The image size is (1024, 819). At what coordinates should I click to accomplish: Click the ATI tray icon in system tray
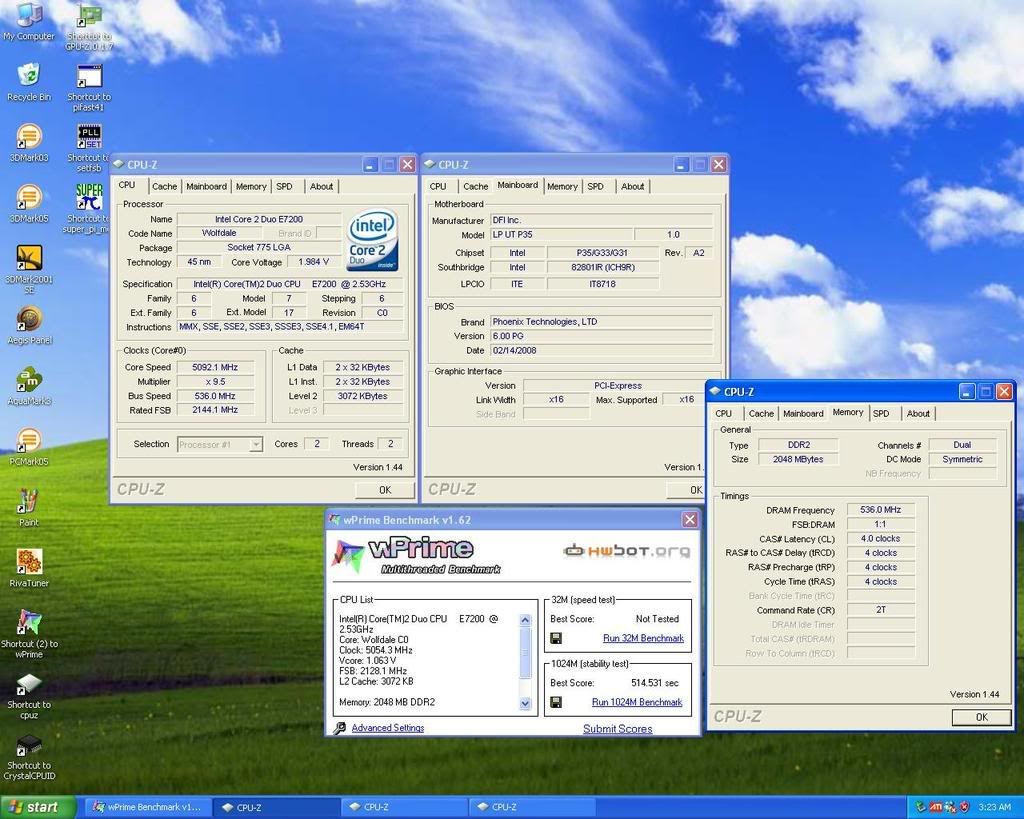936,807
